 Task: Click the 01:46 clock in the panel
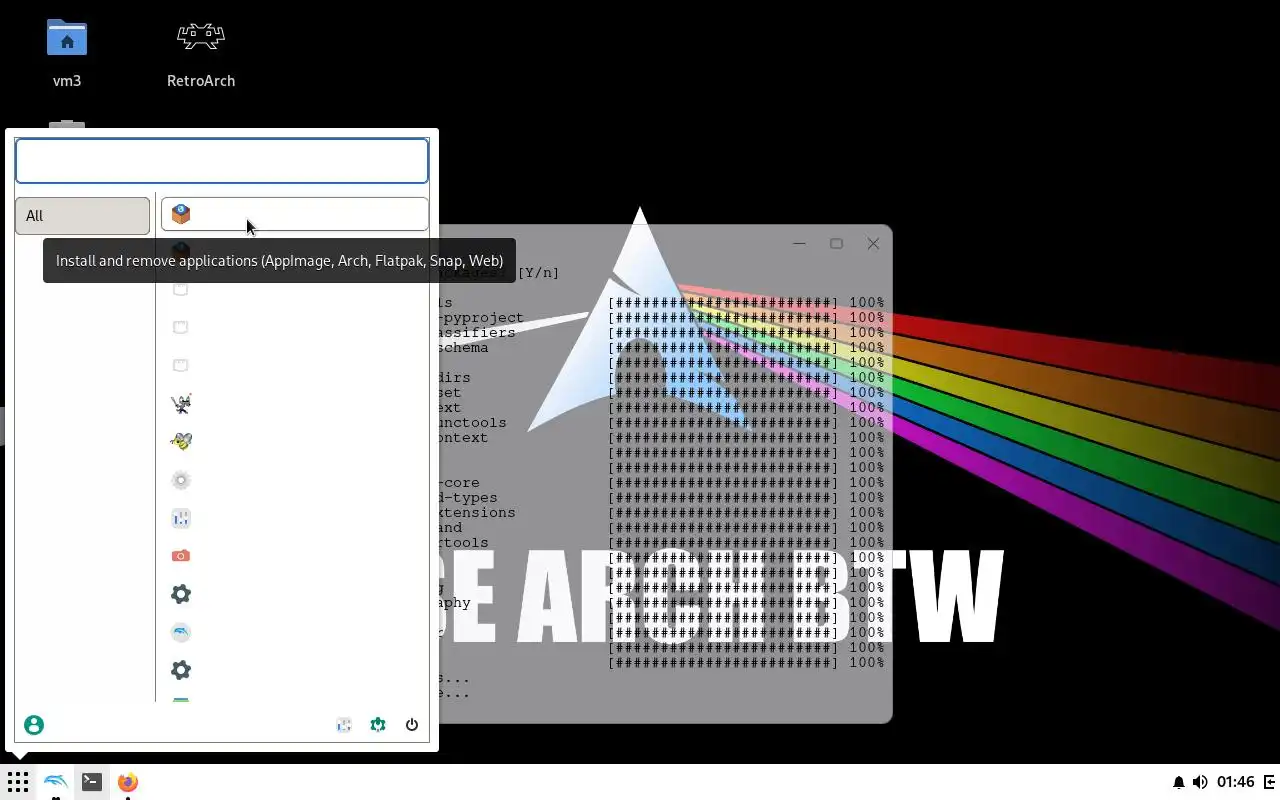[1236, 782]
